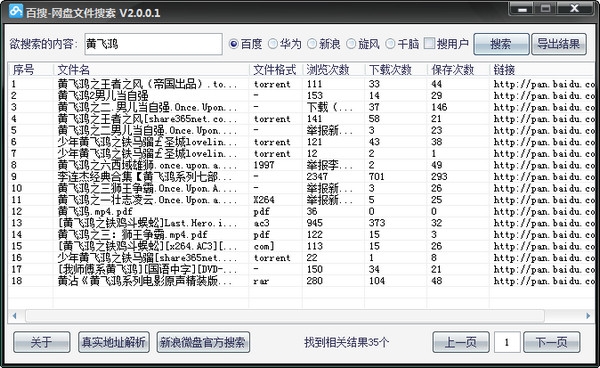Viewport: 600px width, 368px height.
Task: Select row 李连杰经典合集【黄飞鸿系列七部
Action: click(302, 177)
